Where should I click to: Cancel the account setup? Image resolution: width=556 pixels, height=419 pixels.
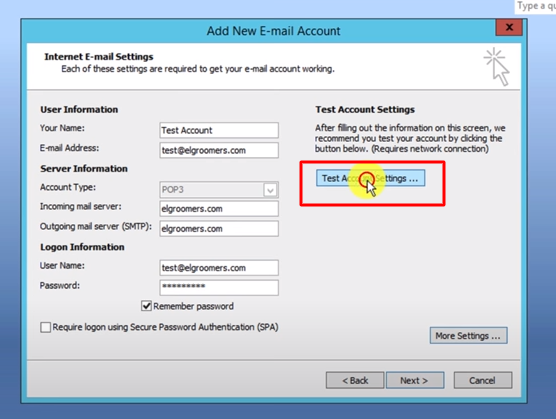click(483, 380)
